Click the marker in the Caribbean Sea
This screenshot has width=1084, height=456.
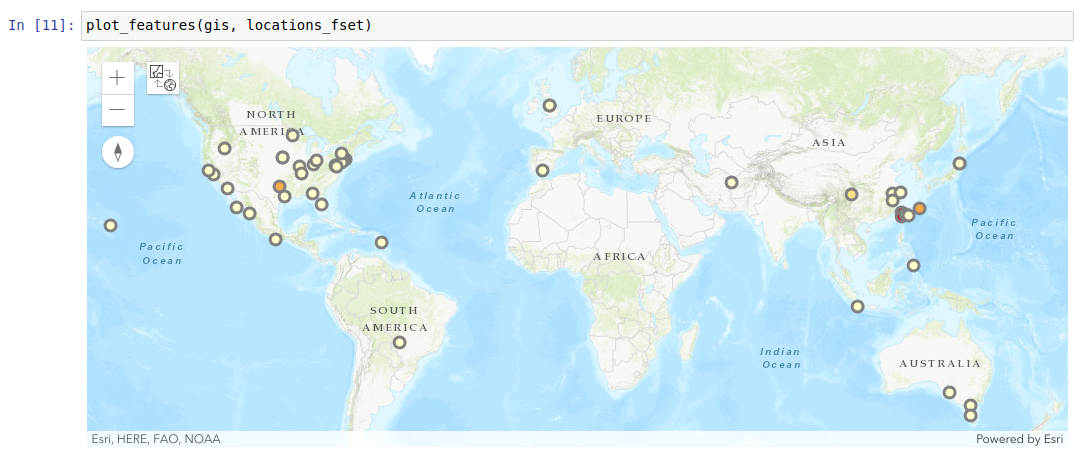tap(381, 242)
